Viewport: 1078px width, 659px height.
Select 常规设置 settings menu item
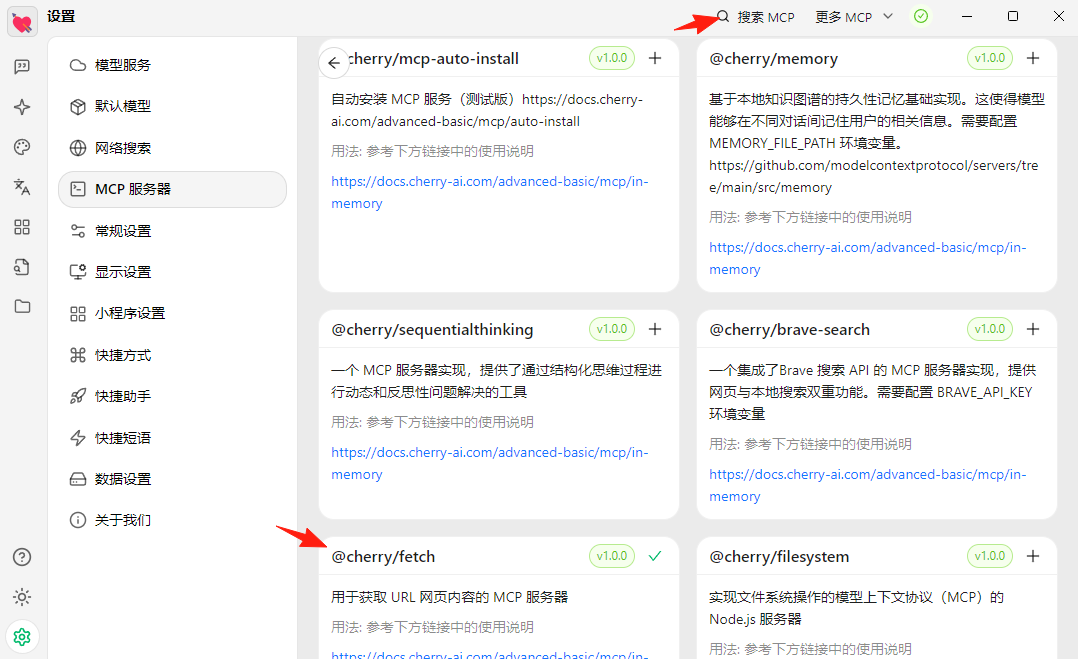(x=173, y=231)
